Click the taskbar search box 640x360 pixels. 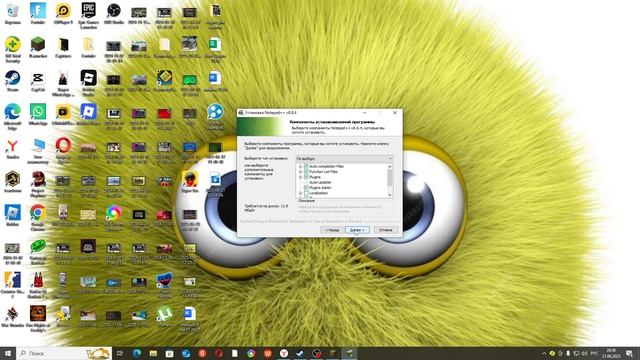tap(64, 353)
